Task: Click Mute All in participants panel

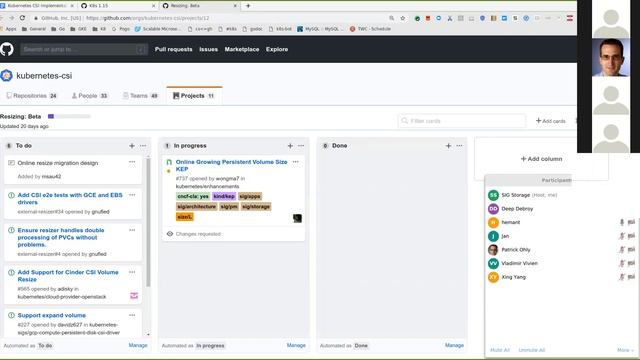Action: click(x=500, y=350)
